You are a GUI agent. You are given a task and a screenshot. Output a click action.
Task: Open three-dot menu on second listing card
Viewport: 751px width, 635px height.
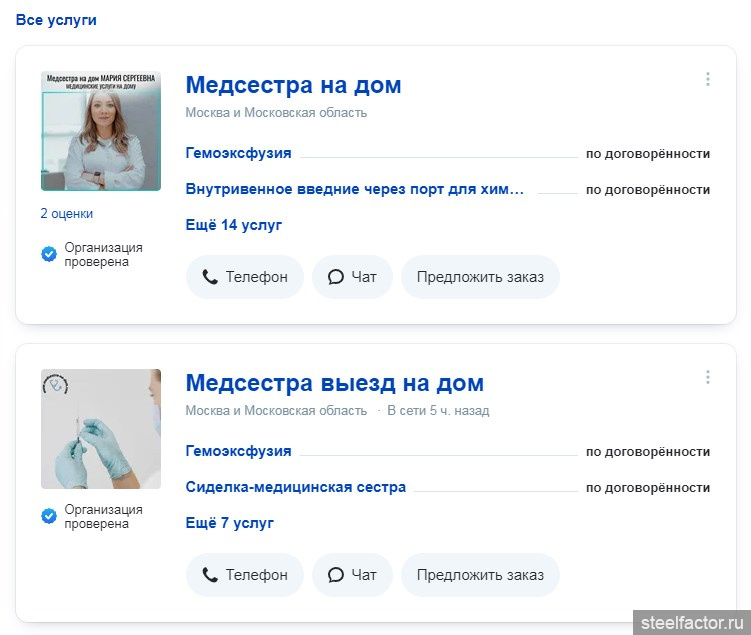708,378
